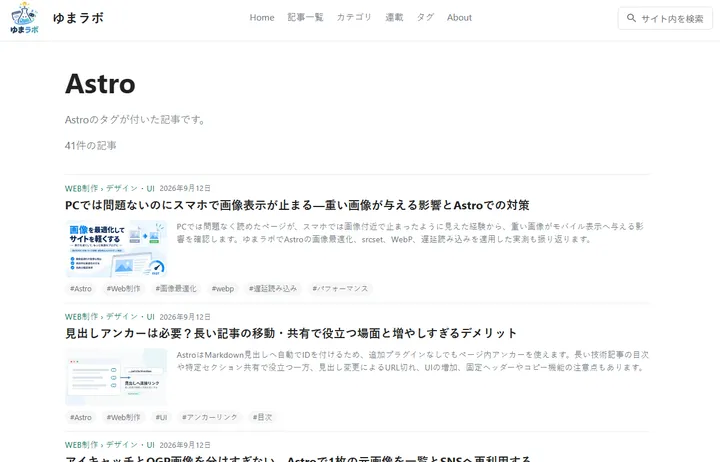Select the #遅延読み込み tag
Screen dimensions: 720x462
[273, 289]
